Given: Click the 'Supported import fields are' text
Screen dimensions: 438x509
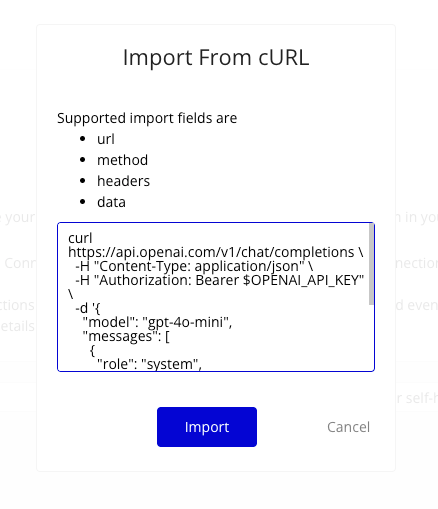Looking at the screenshot, I should 147,118.
